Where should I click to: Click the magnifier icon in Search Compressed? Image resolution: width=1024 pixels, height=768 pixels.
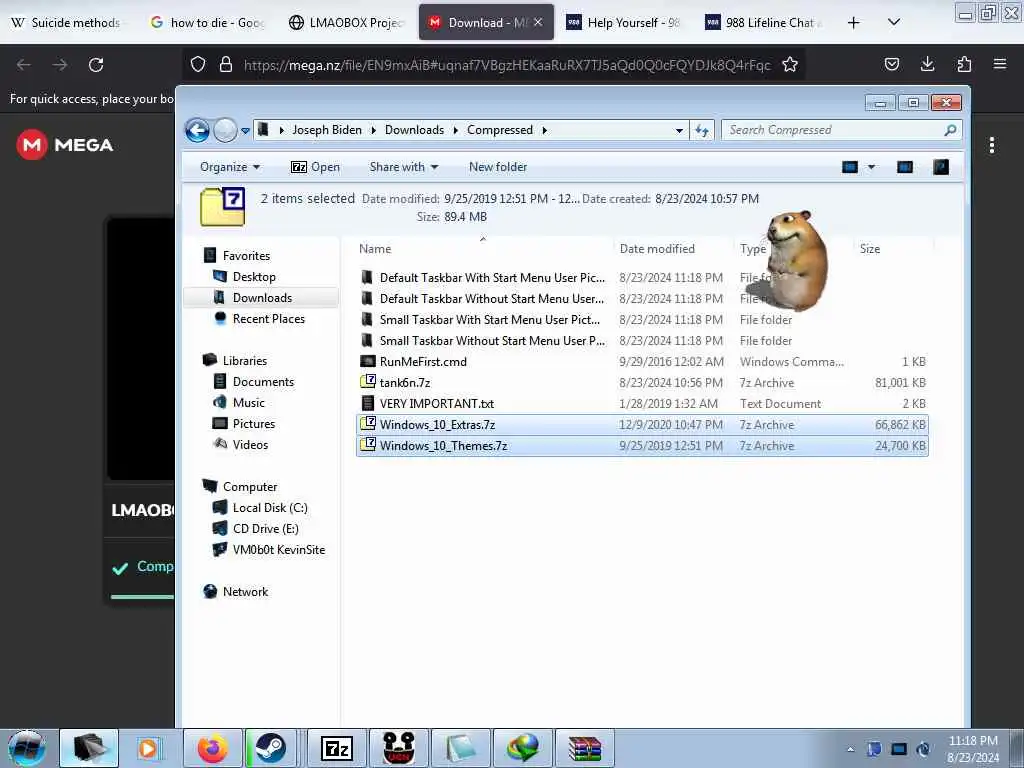tap(950, 130)
